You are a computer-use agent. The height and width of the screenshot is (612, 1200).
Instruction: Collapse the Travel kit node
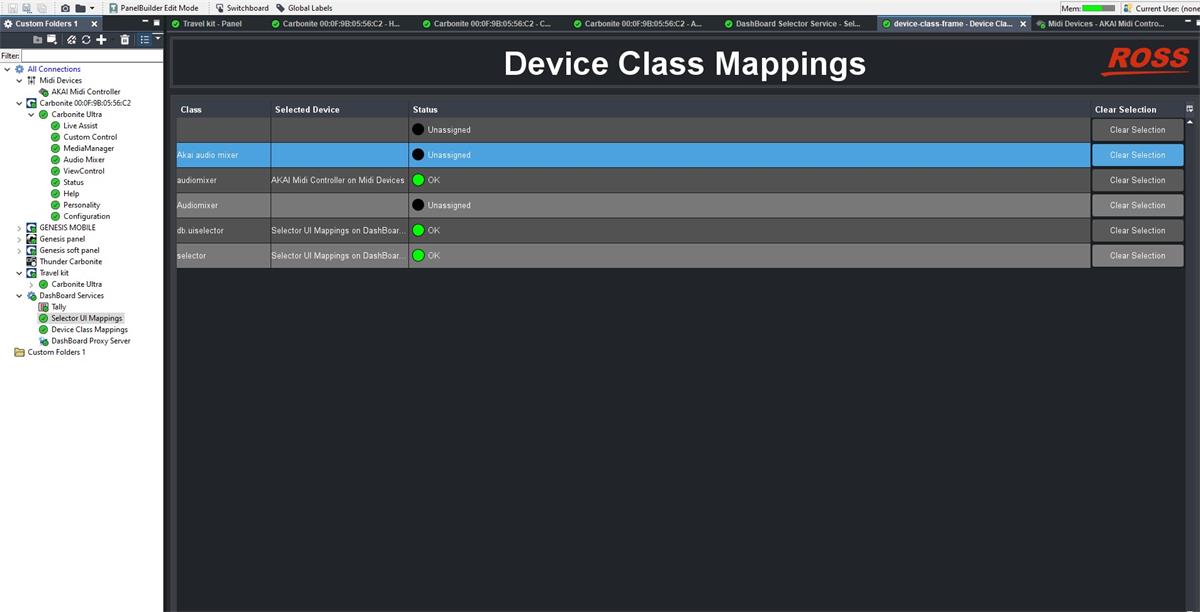click(x=19, y=273)
